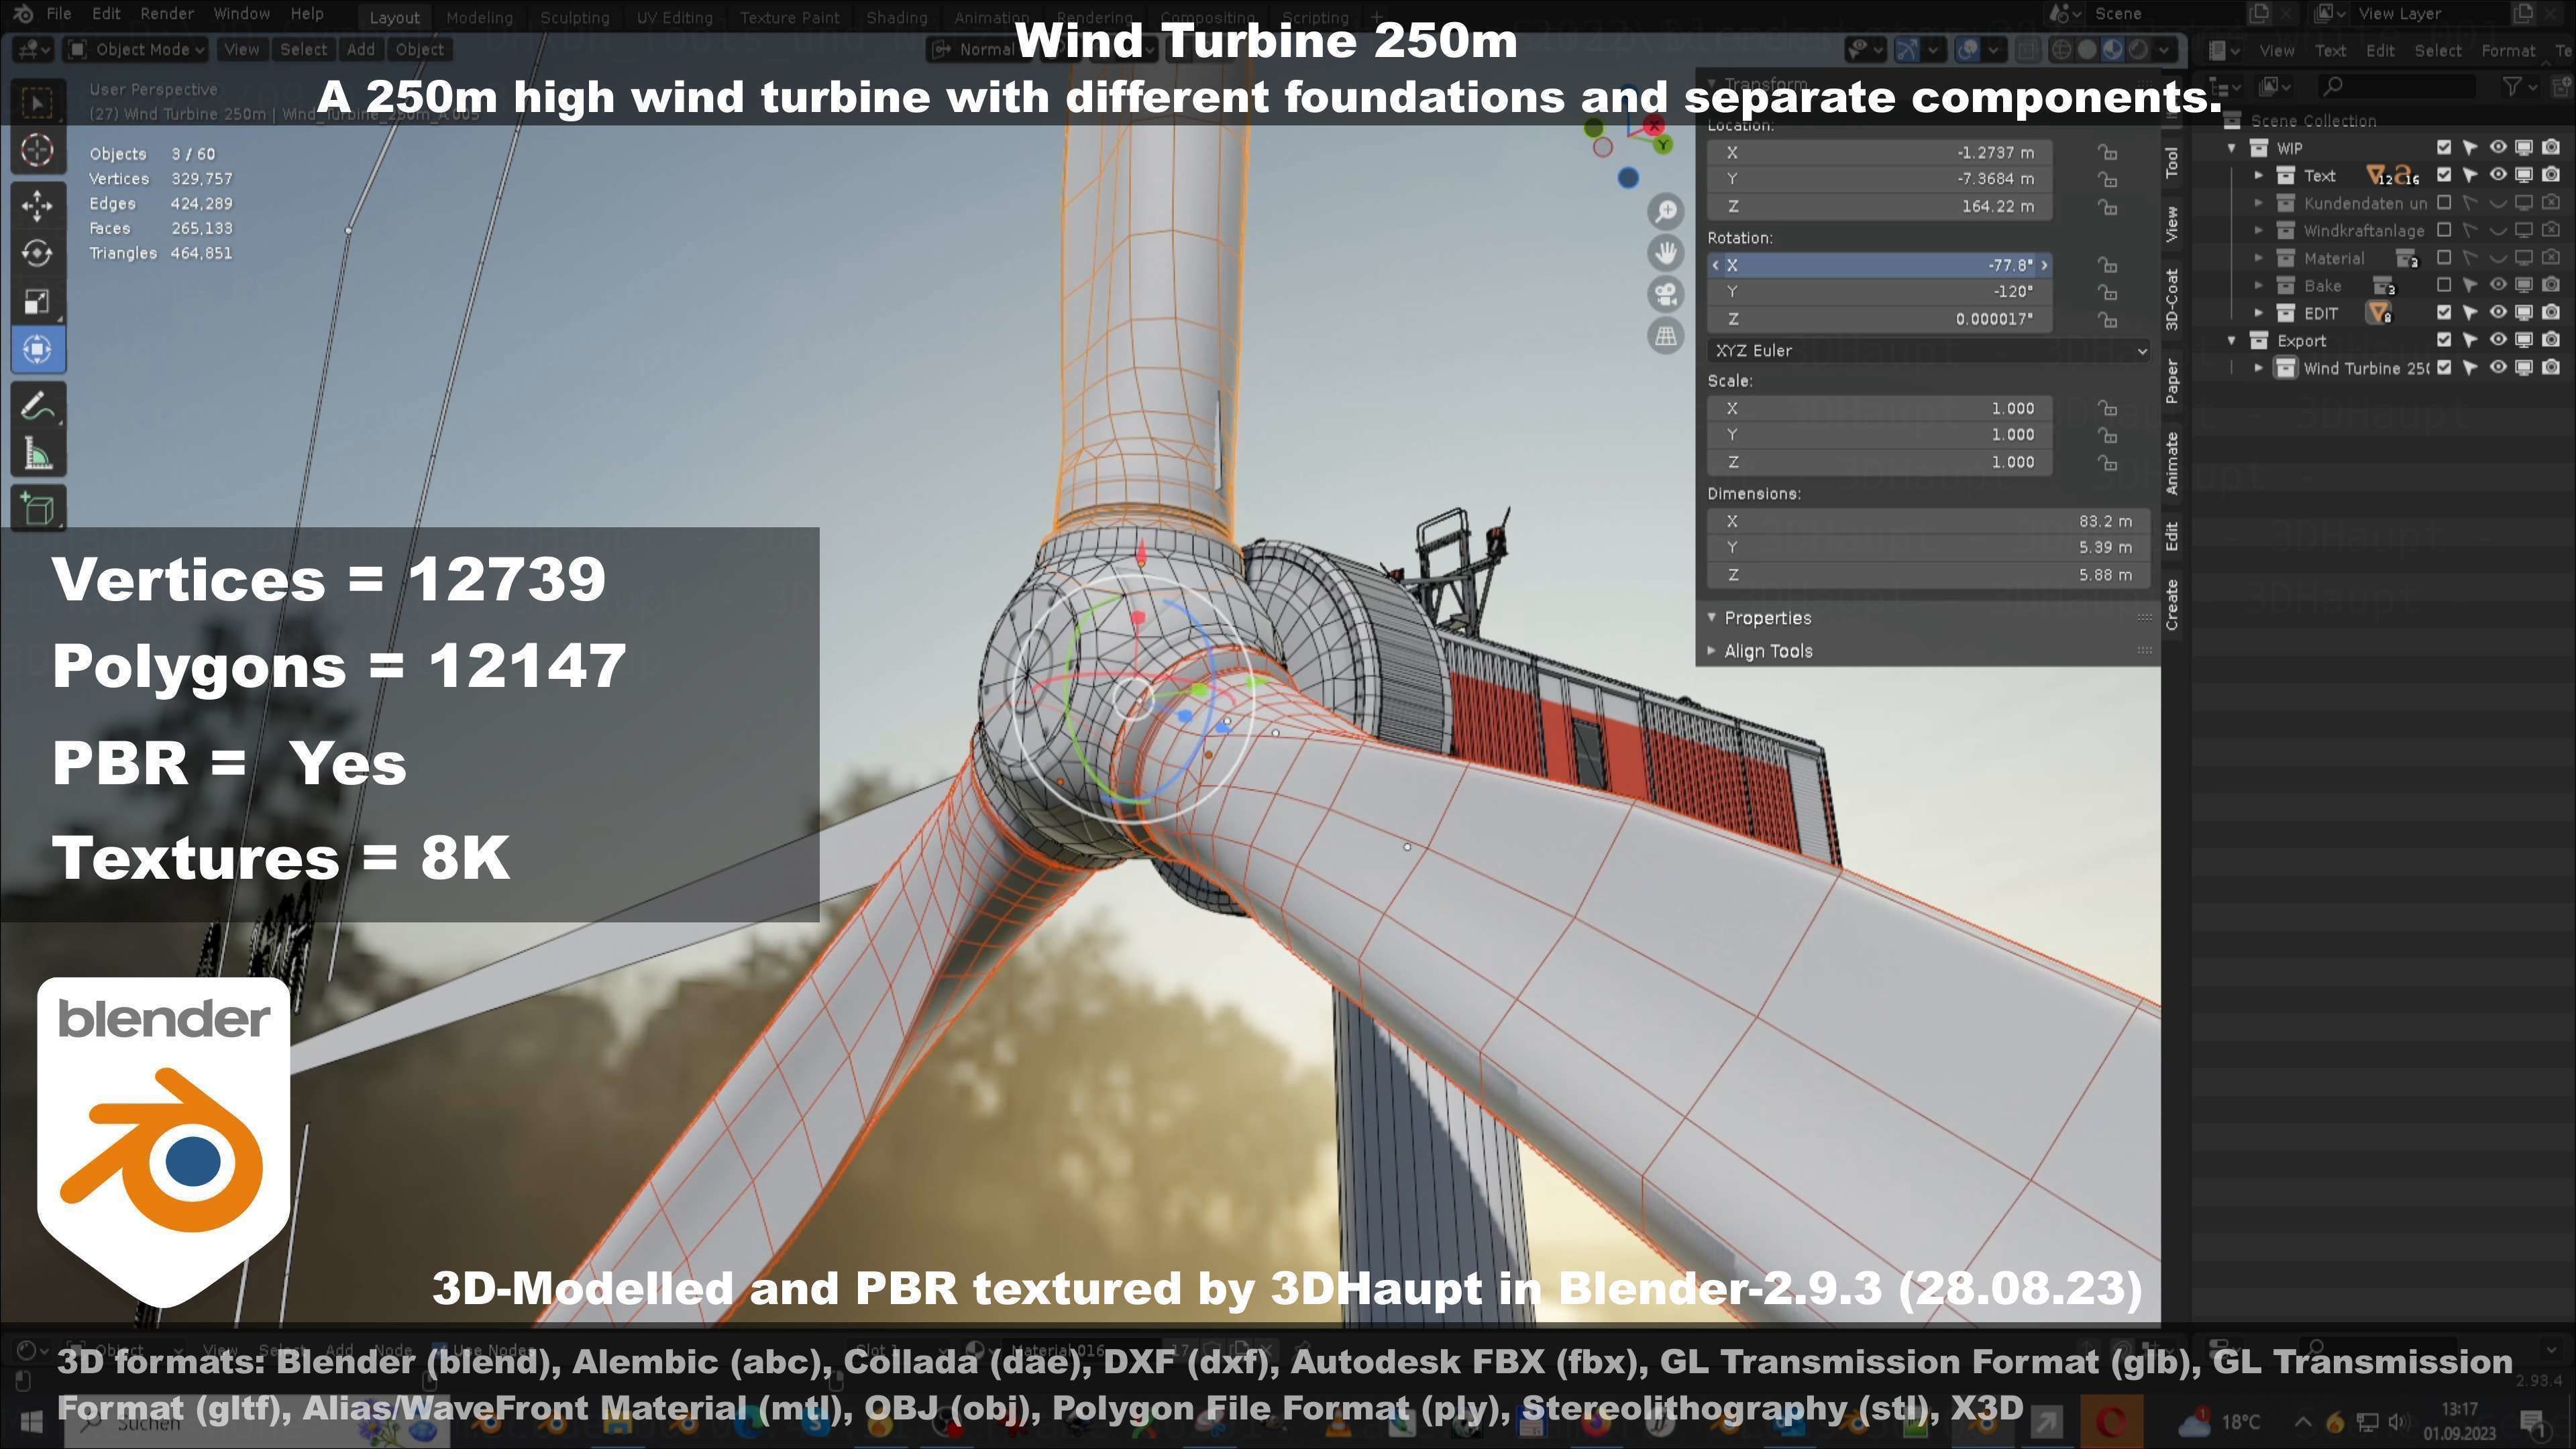The image size is (2576, 1449).
Task: Switch perspective/orthographic grid icon
Action: click(x=1666, y=336)
